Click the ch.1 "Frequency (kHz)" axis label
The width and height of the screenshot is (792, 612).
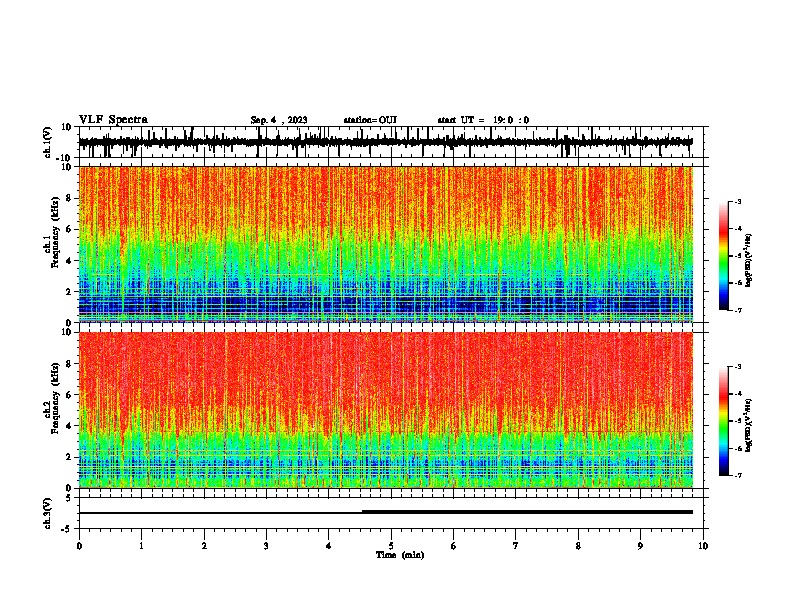click(x=56, y=233)
